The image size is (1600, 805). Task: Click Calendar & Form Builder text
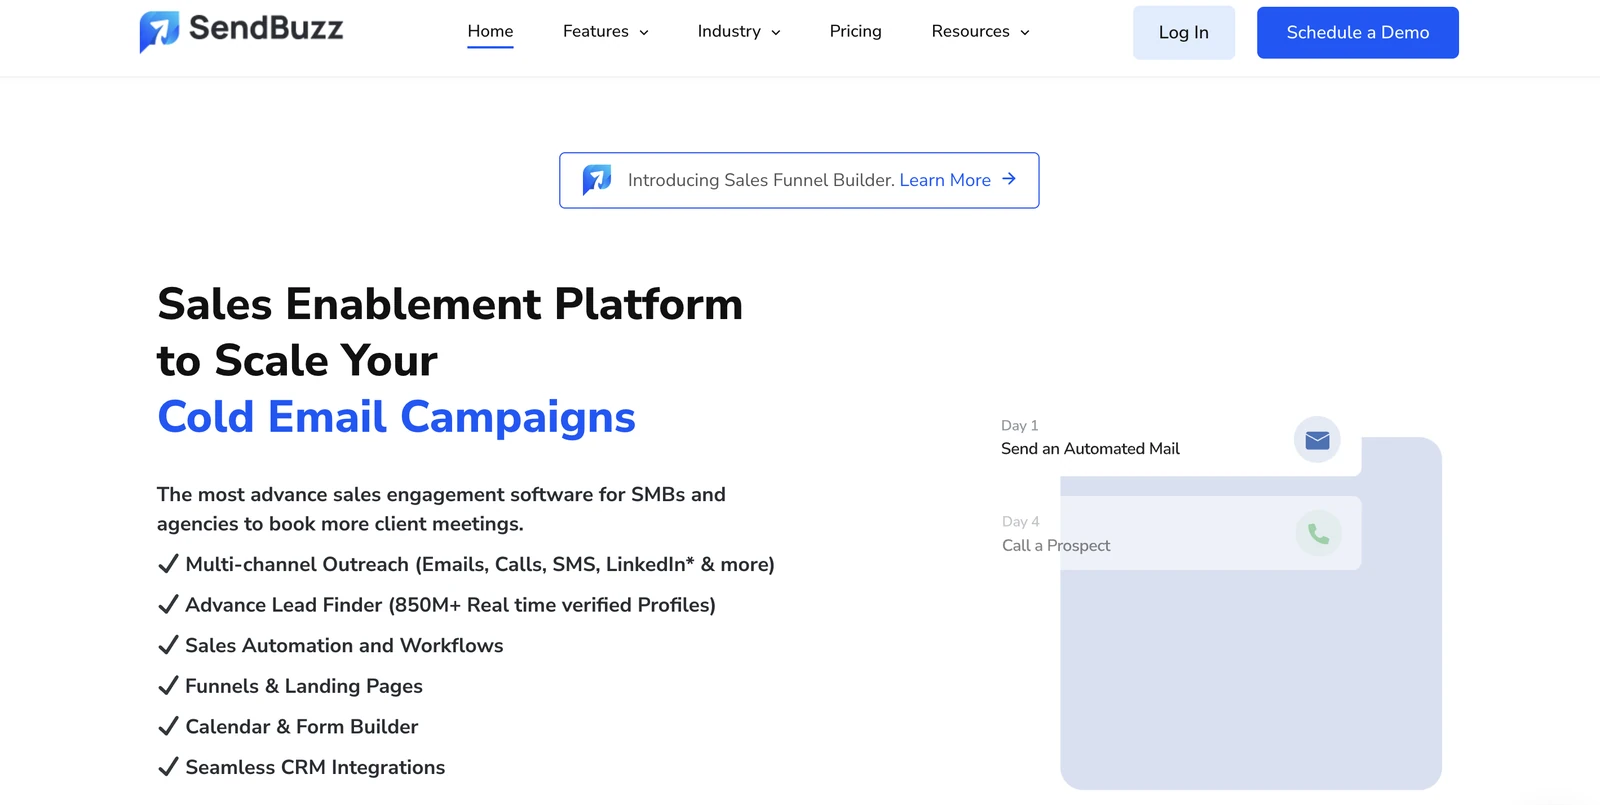point(302,727)
